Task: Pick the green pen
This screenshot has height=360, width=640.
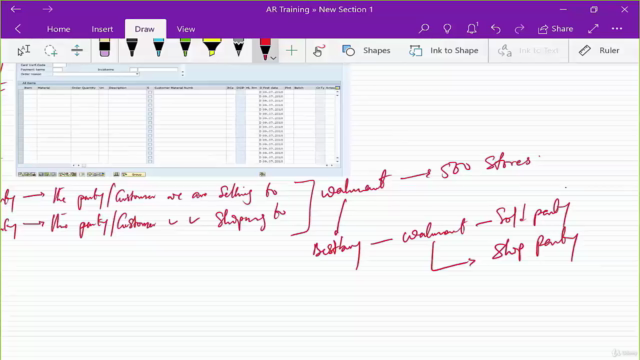Action: coord(185,48)
